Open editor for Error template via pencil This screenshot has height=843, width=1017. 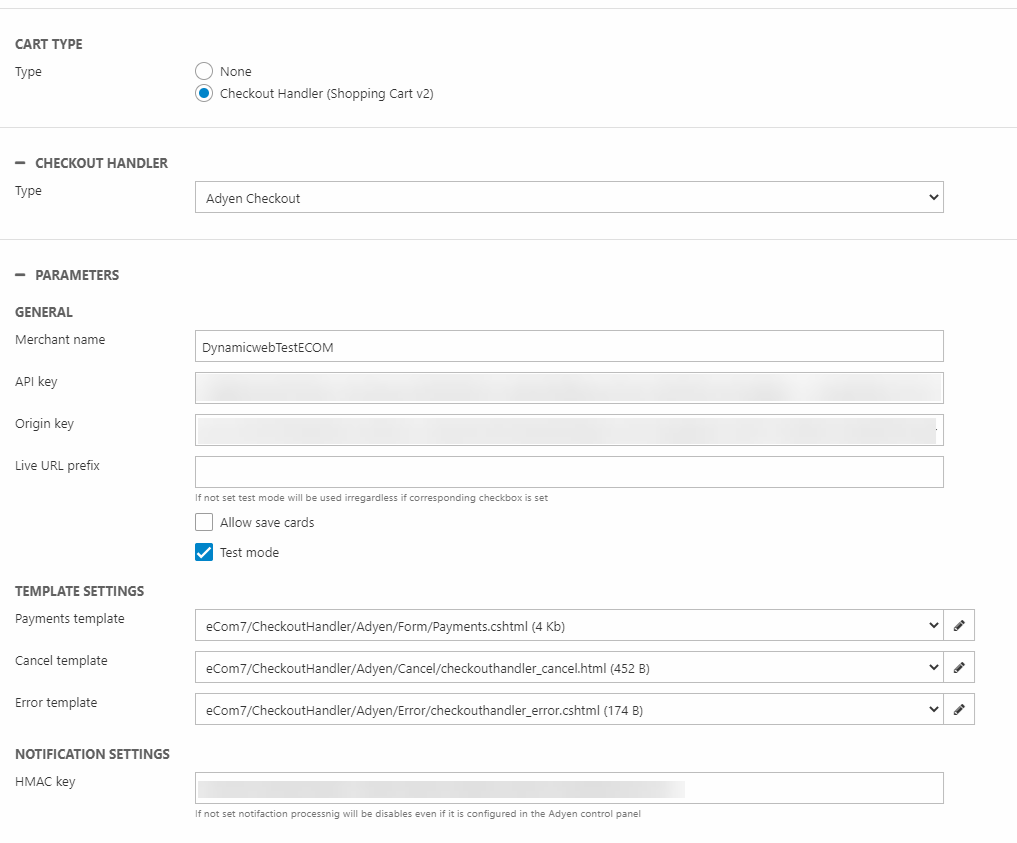tap(959, 709)
